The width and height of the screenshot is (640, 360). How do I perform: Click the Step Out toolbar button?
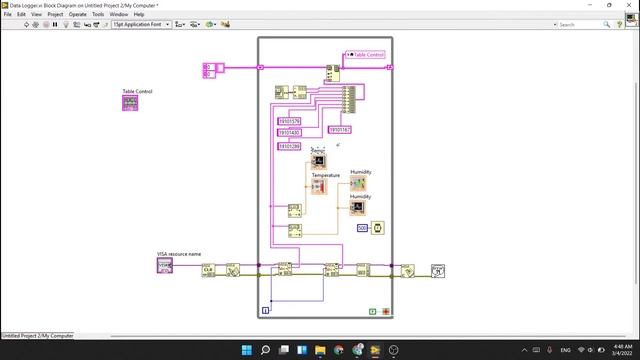click(105, 24)
